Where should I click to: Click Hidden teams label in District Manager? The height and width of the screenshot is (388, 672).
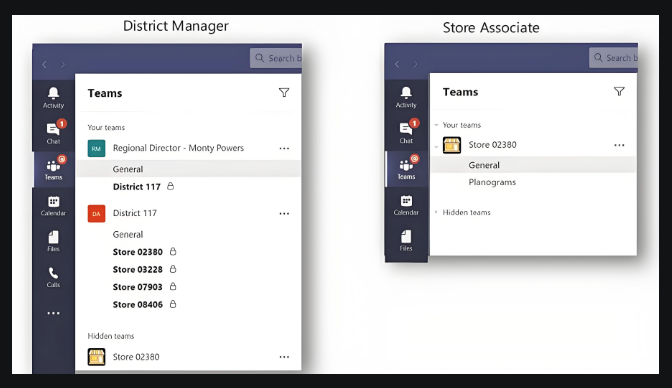click(111, 336)
